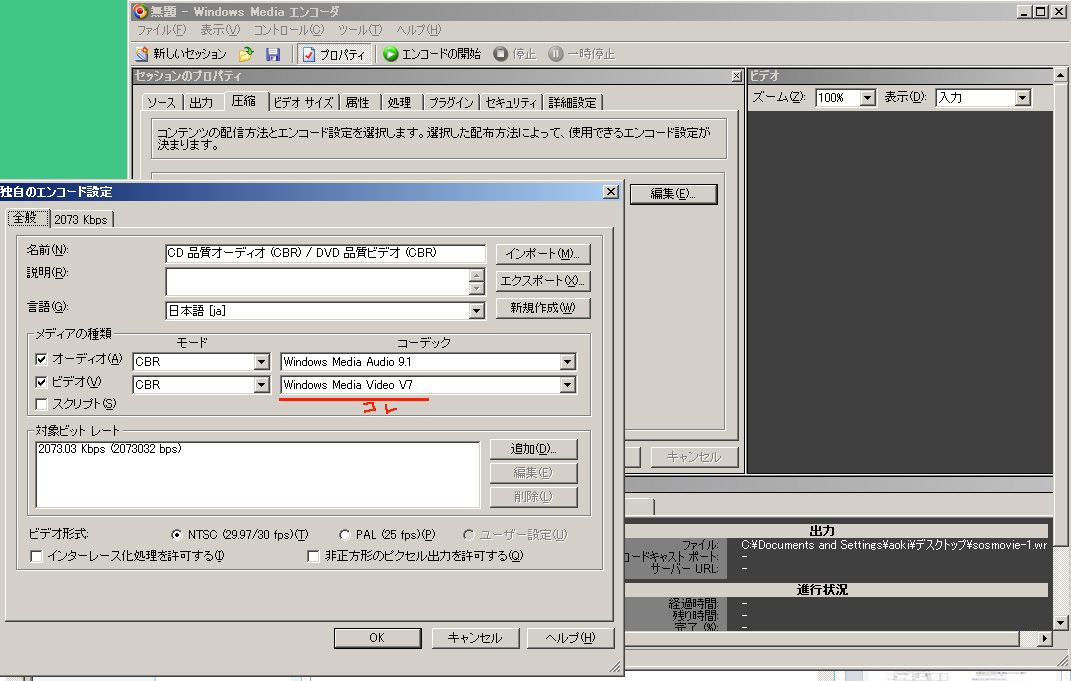Click the Add (追加) bit rate button
This screenshot has width=1071, height=681.
point(533,449)
